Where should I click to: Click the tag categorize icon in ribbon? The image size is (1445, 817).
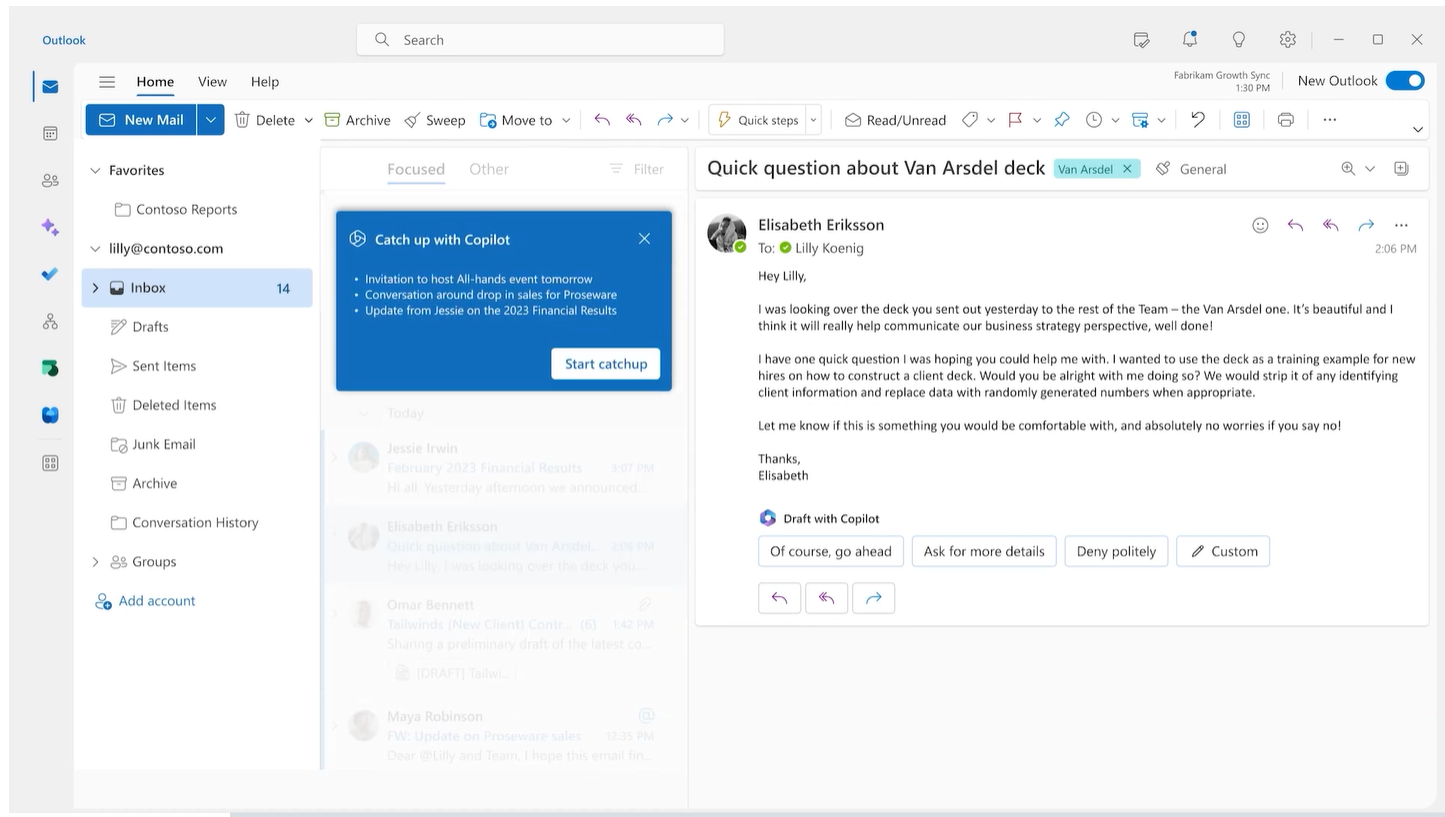pyautogui.click(x=969, y=120)
